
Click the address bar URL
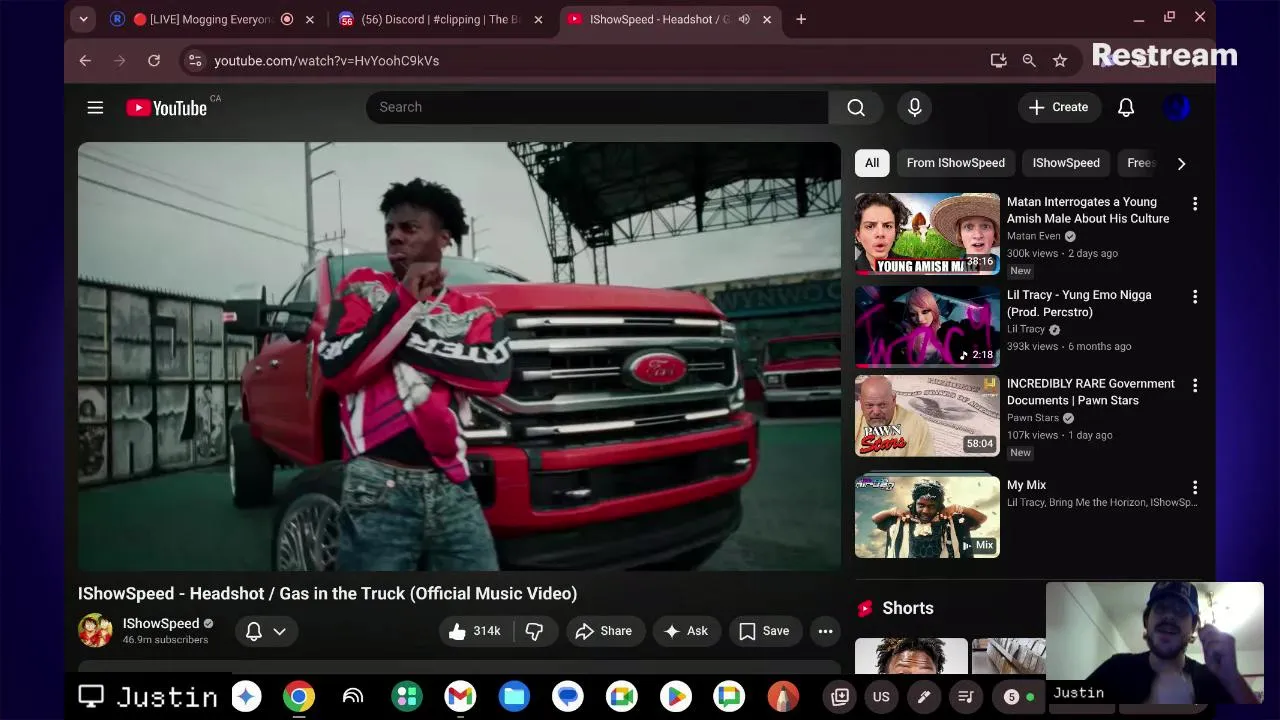(327, 60)
